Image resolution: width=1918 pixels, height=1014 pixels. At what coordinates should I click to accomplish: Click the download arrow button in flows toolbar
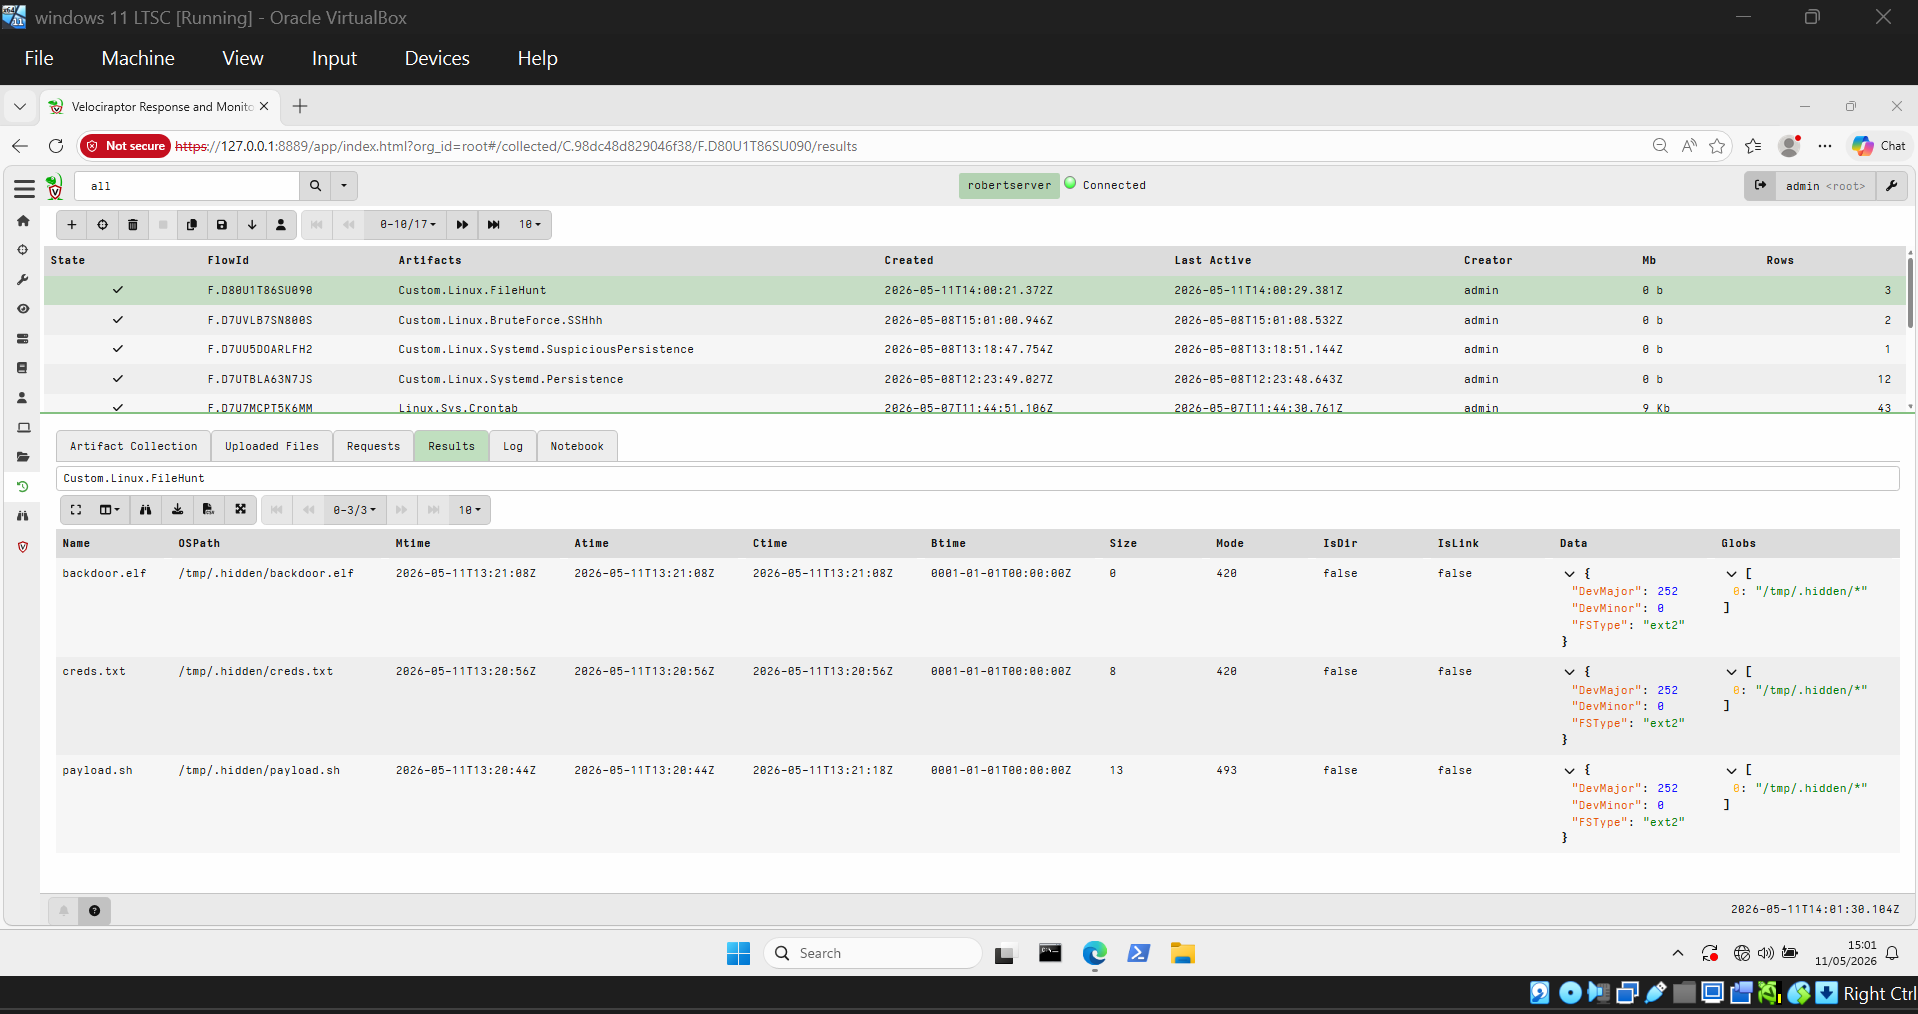(252, 225)
